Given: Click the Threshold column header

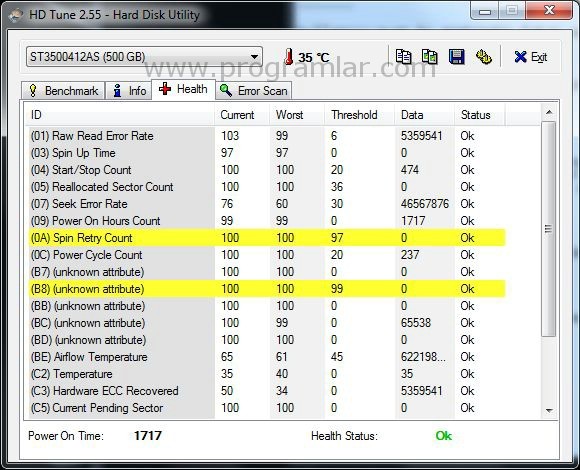Looking at the screenshot, I should (x=360, y=115).
